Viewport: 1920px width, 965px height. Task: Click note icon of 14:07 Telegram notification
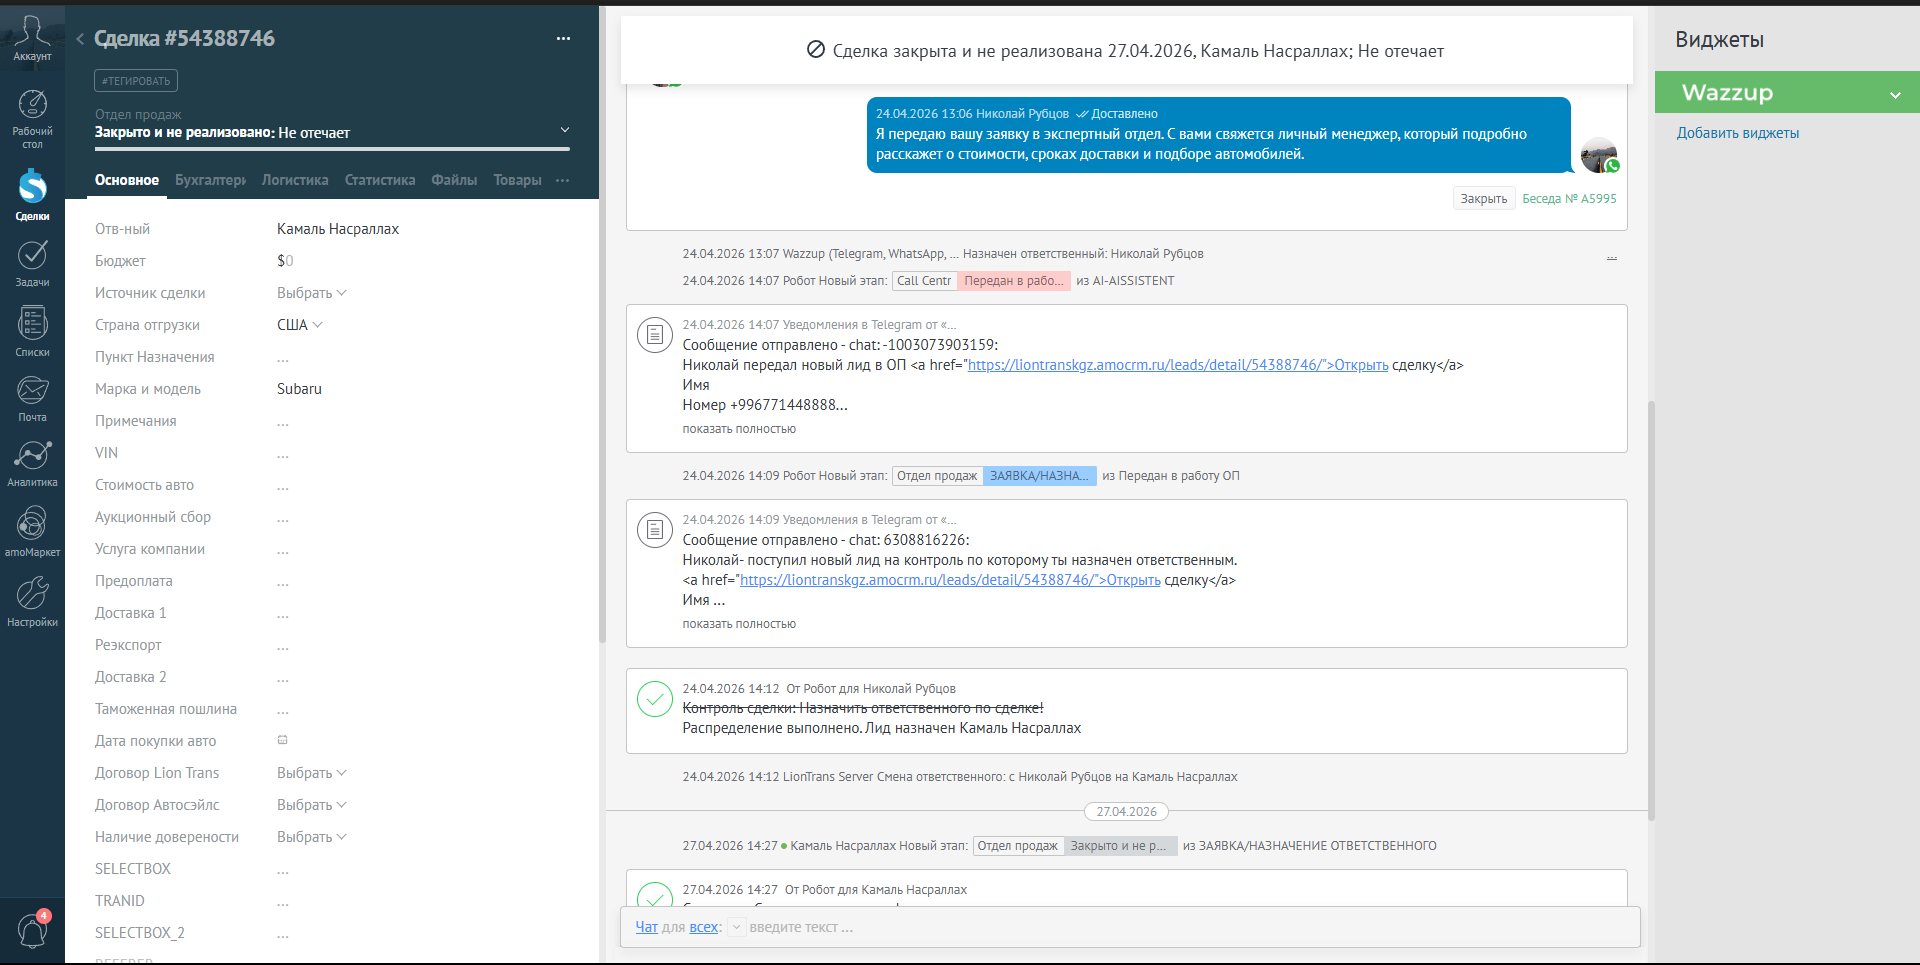[x=655, y=335]
